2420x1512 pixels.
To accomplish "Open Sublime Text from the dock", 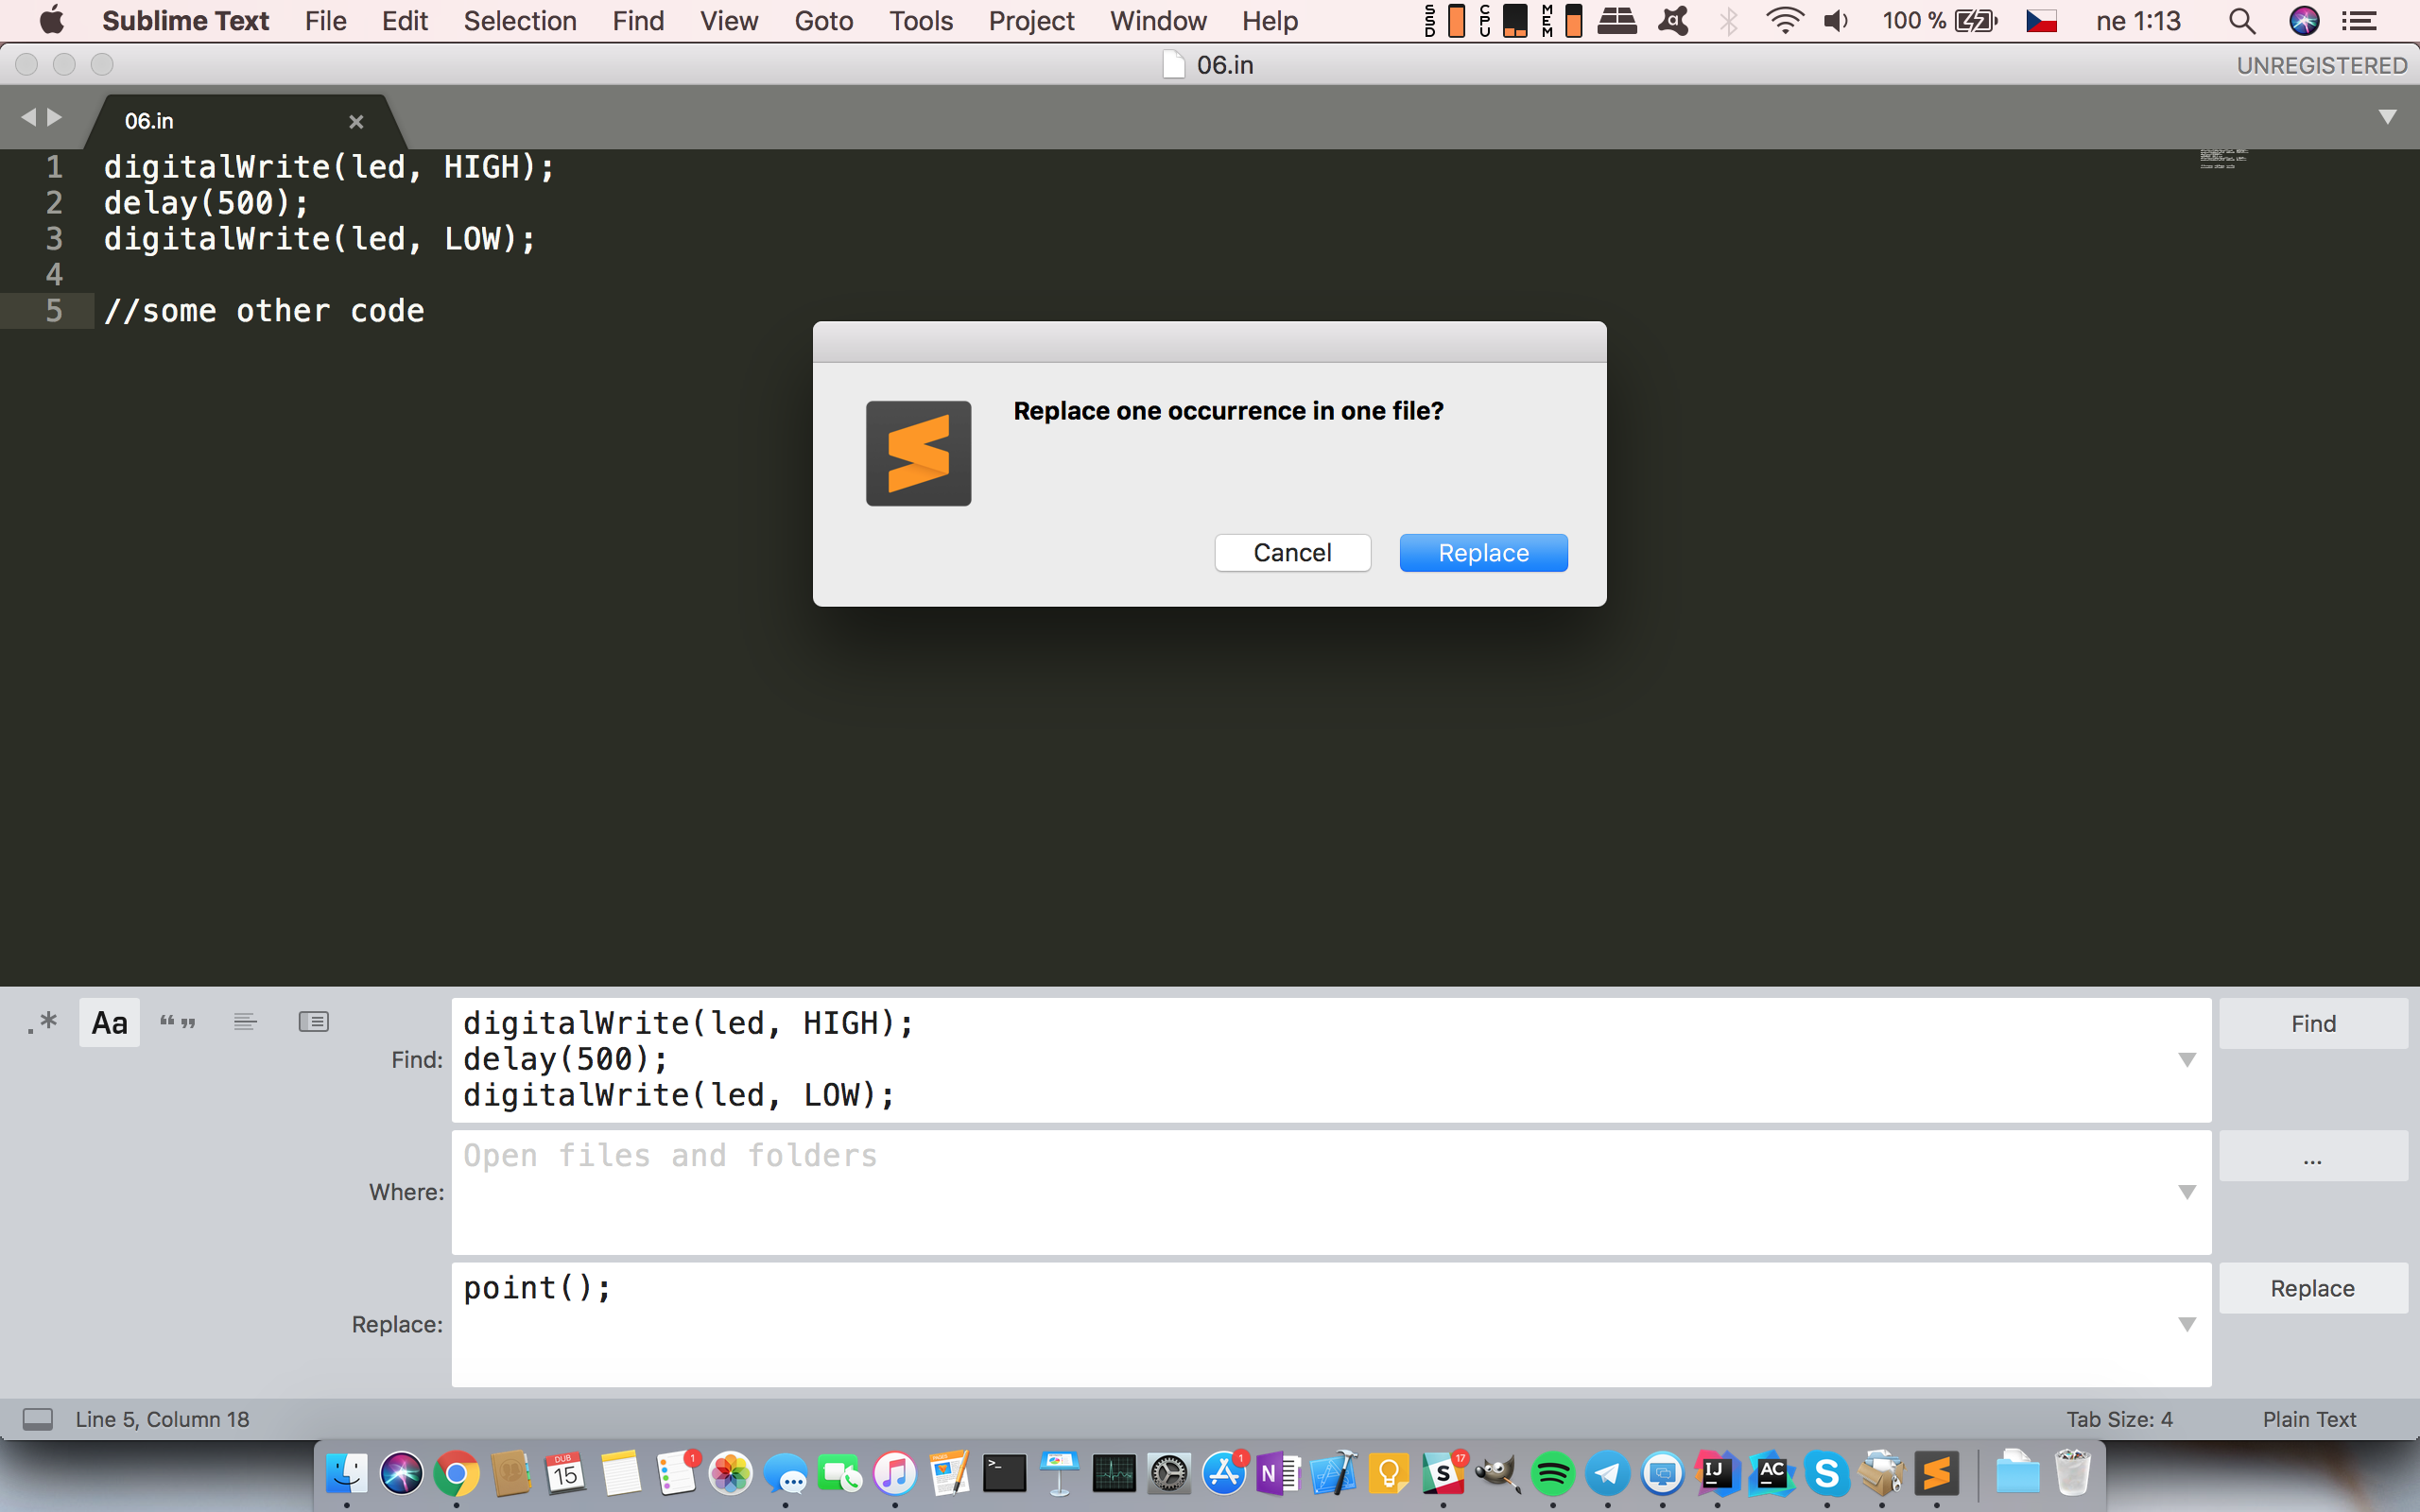I will coord(1936,1474).
